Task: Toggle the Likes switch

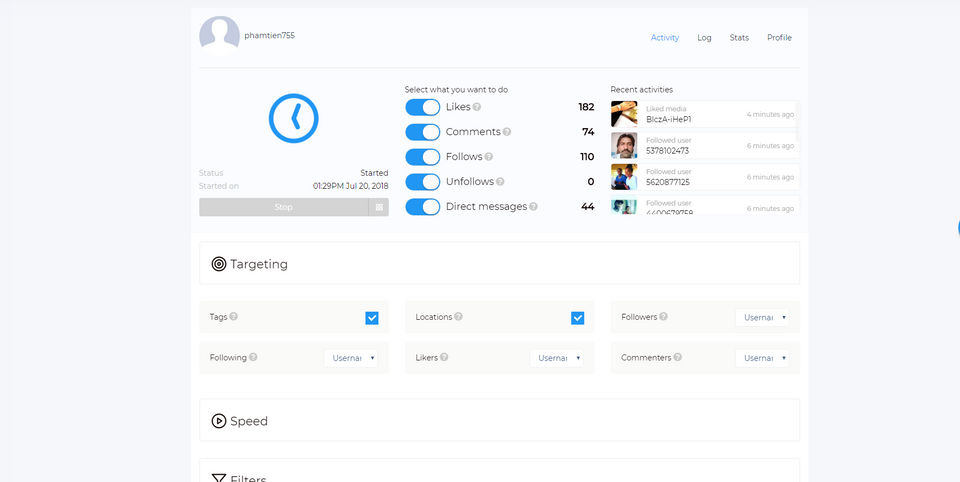Action: 422,107
